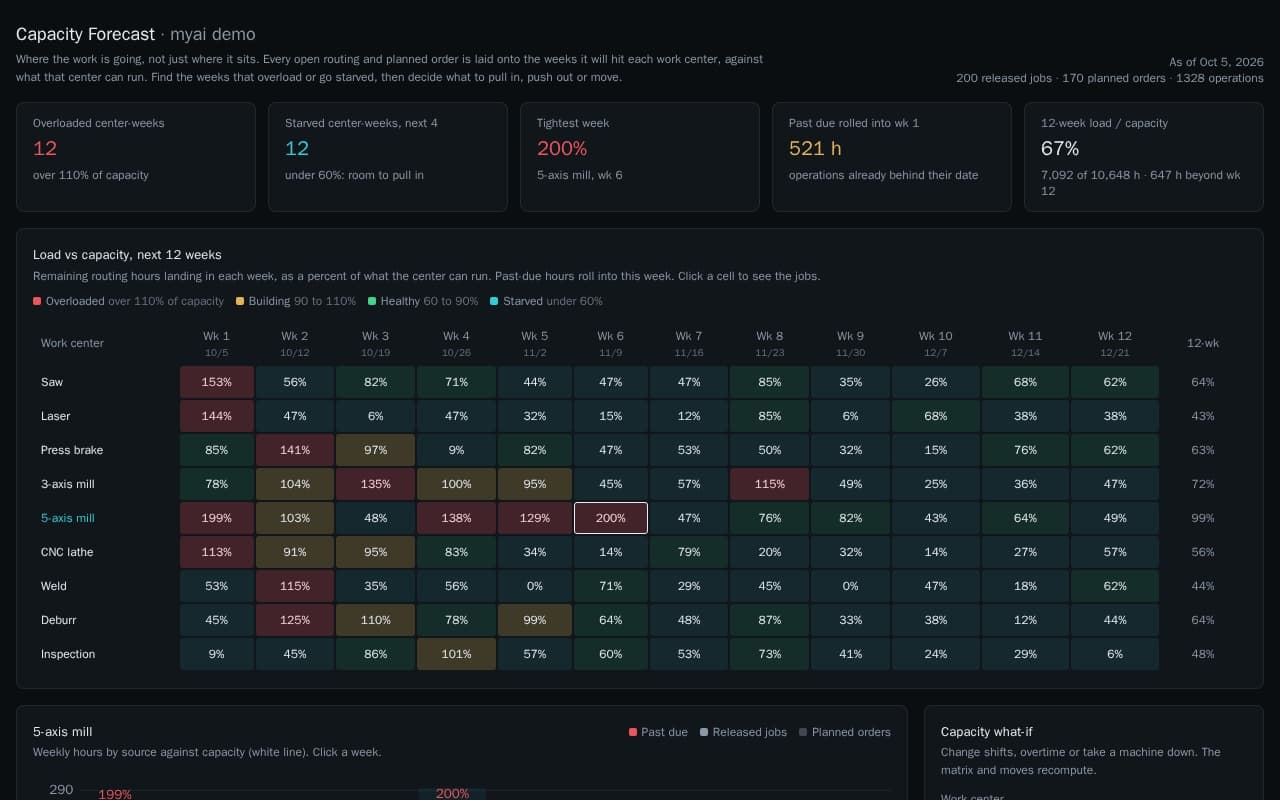
Task: Open the Weld Wk 2 cell showing 115%
Action: point(295,586)
